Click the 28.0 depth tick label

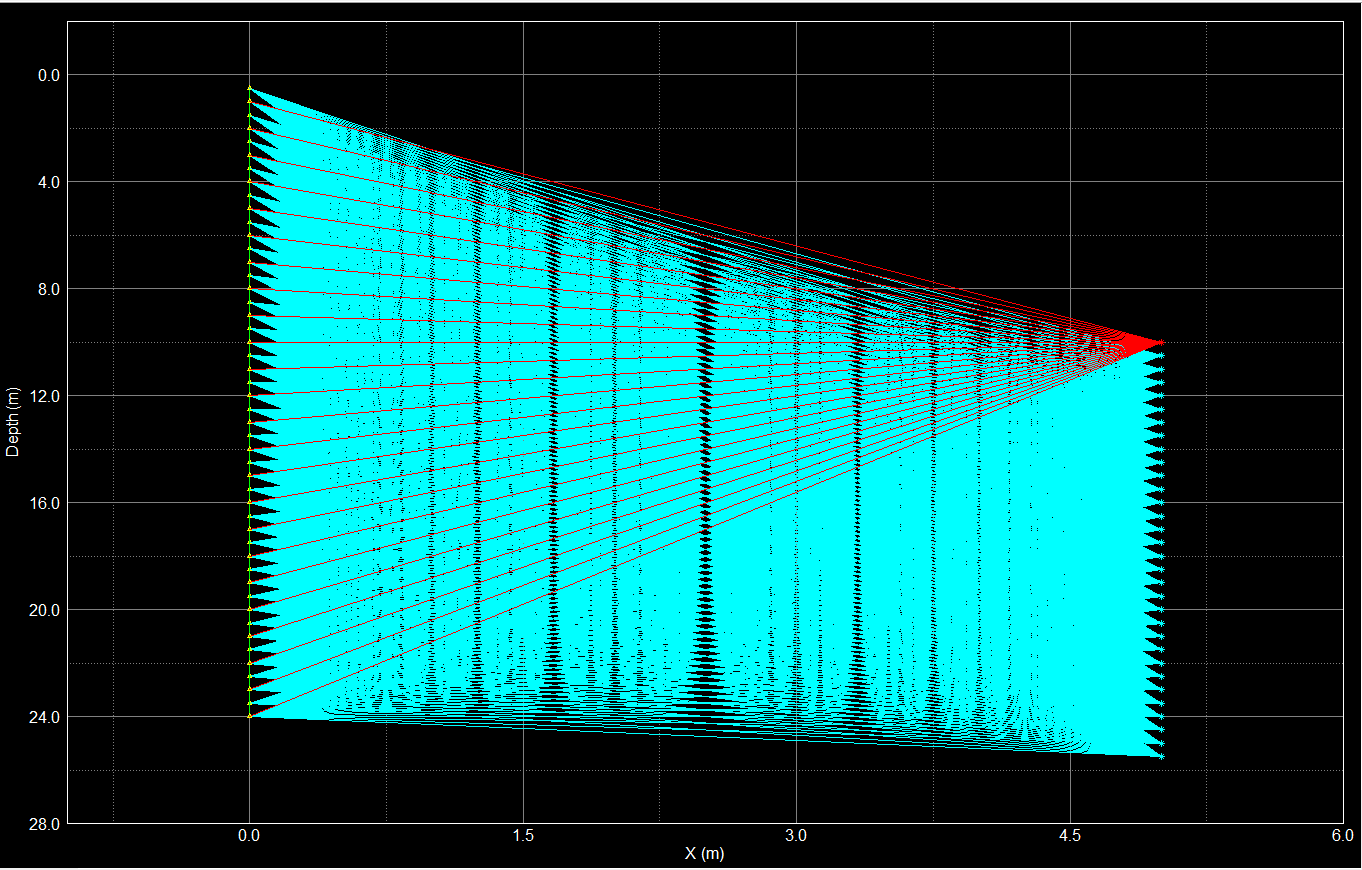(45, 824)
